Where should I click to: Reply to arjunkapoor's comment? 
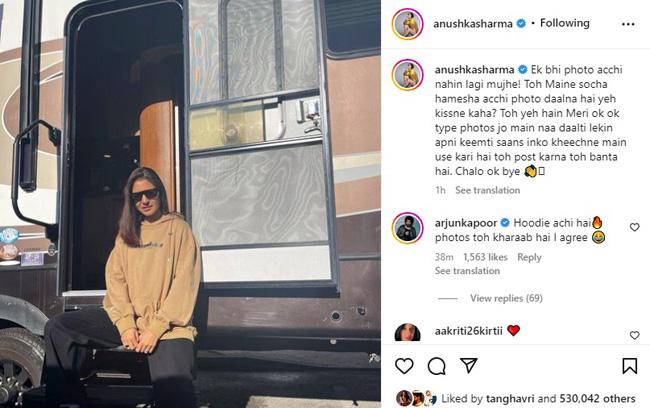[529, 257]
